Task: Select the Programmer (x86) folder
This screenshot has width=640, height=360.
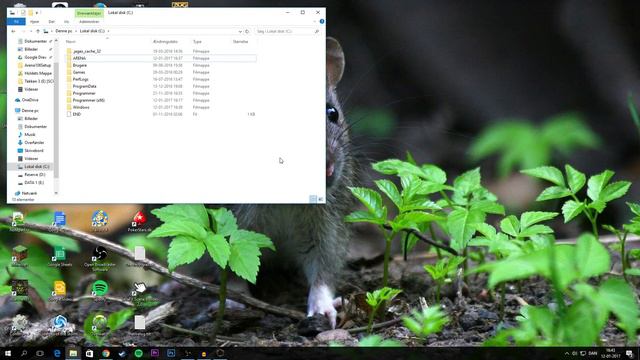Action: pyautogui.click(x=162, y=100)
